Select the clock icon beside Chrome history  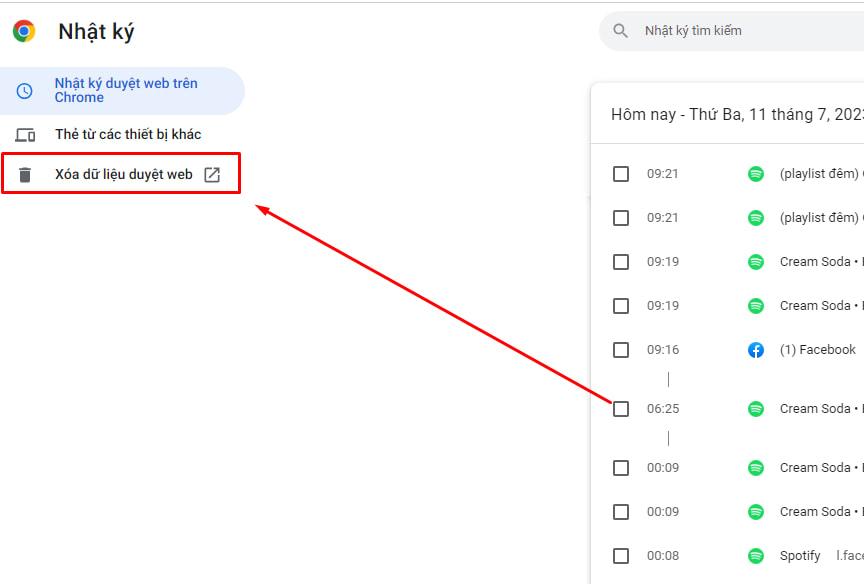tap(25, 90)
